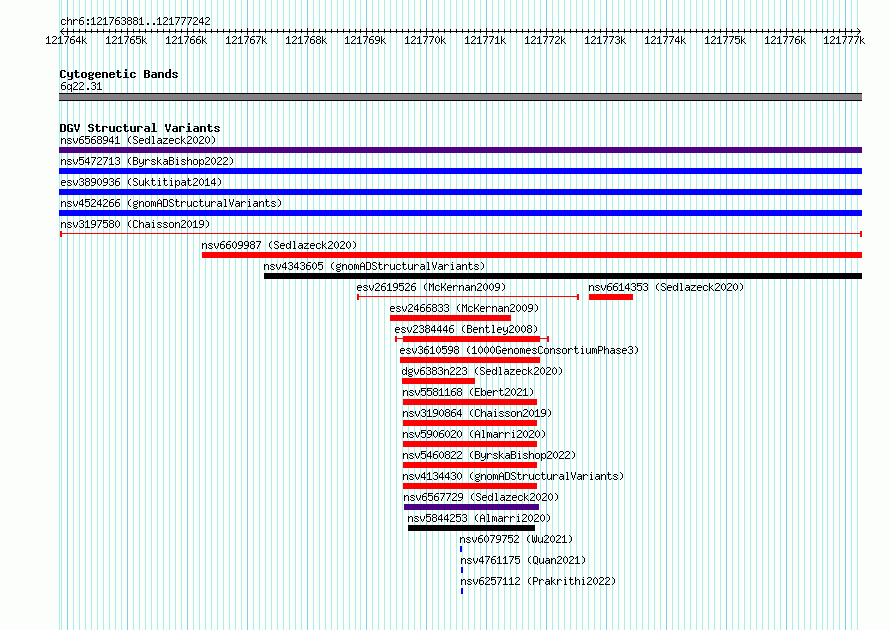890x630 pixels.
Task: Open nsv4134430 (gnomADStructuralVariants) label
Action: click(x=513, y=476)
